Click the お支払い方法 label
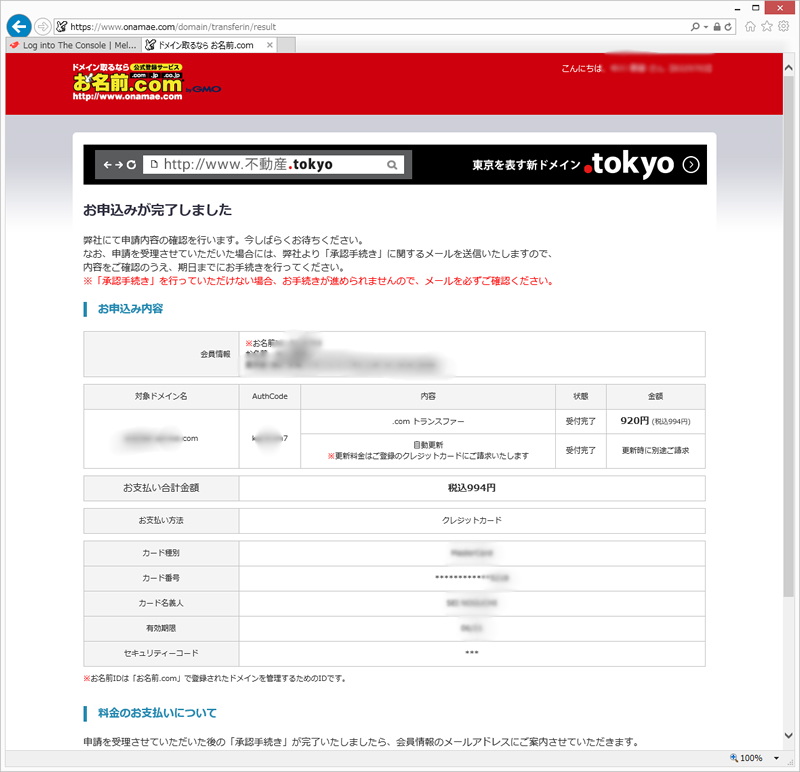This screenshot has width=800, height=772. pyautogui.click(x=161, y=520)
